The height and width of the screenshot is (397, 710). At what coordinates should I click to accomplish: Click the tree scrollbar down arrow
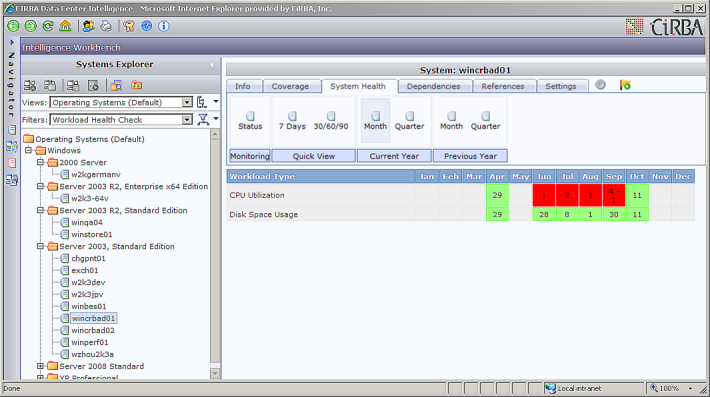[x=215, y=373]
